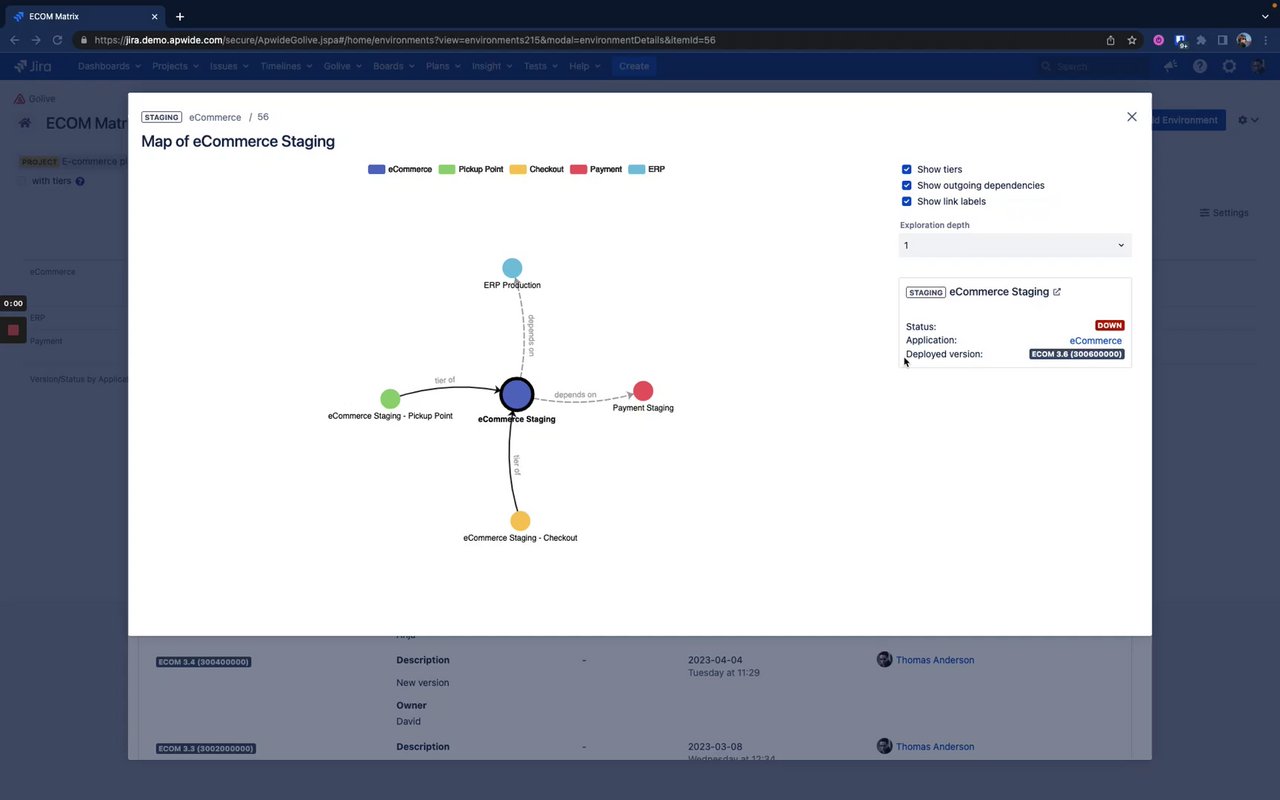This screenshot has width=1280, height=800.
Task: Expand the Golive menu
Action: pyautogui.click(x=342, y=66)
